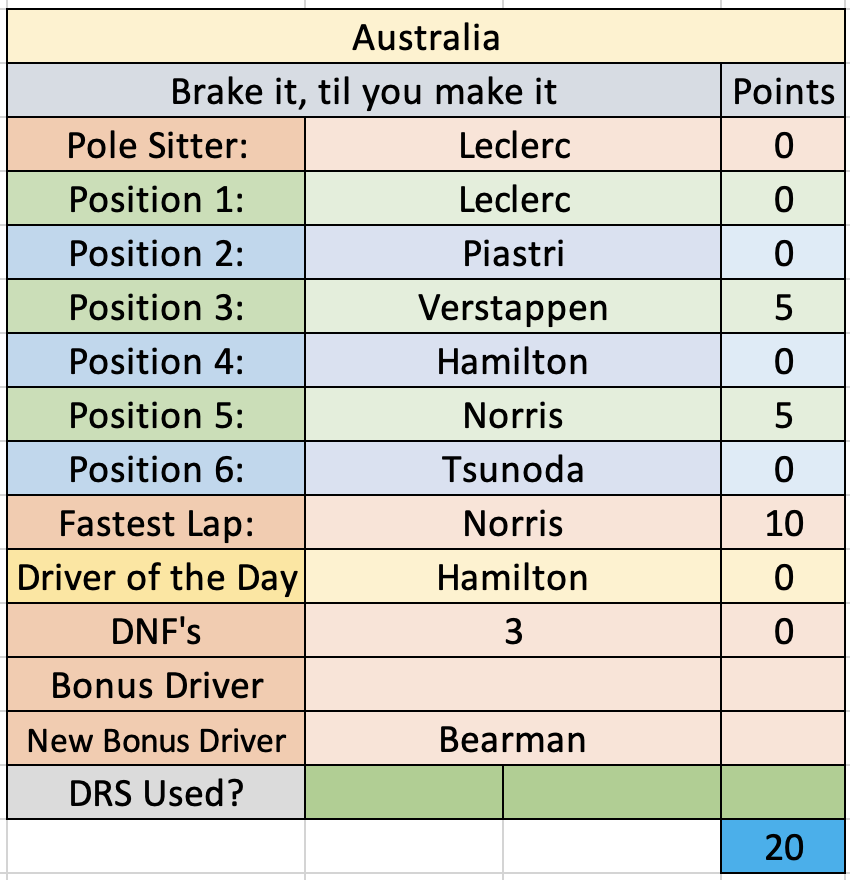Click Position 5 Norris cell

[x=513, y=414]
